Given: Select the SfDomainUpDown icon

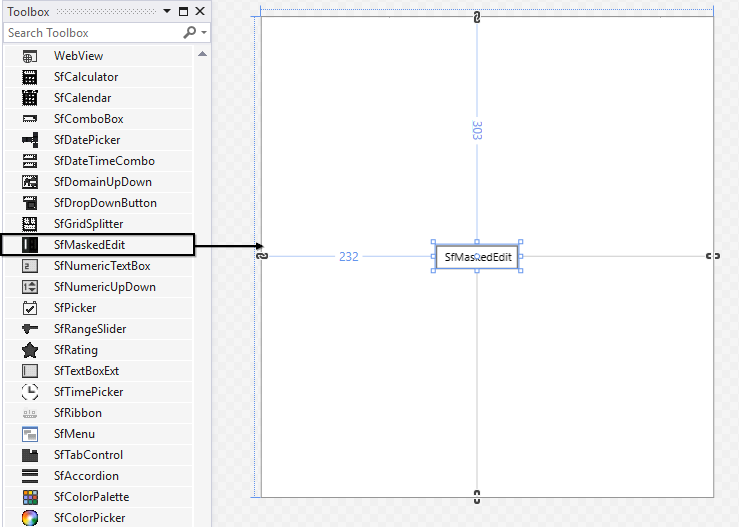Looking at the screenshot, I should (30, 182).
